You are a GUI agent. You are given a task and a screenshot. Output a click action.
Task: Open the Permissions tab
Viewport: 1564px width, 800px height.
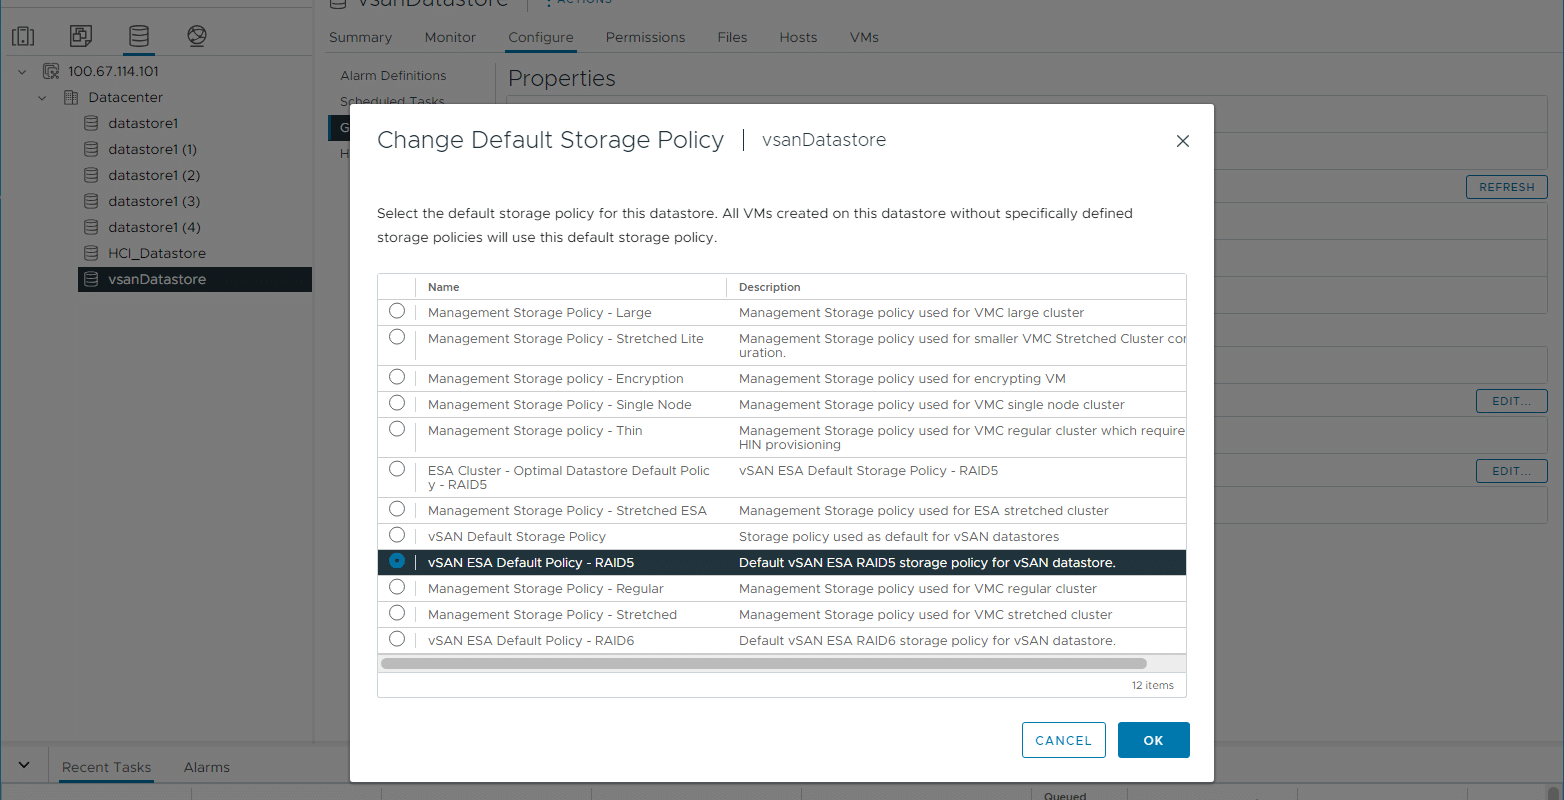[645, 37]
